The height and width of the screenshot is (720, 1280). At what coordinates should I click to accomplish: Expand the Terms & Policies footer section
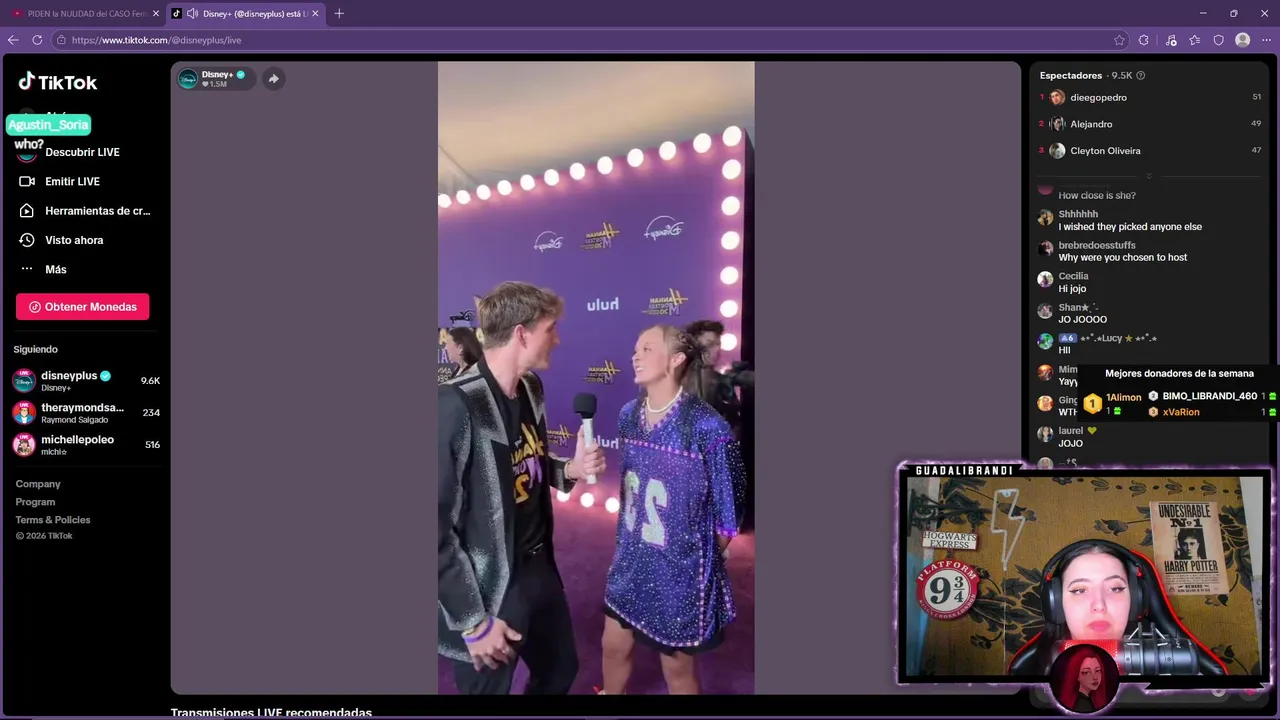coord(53,520)
